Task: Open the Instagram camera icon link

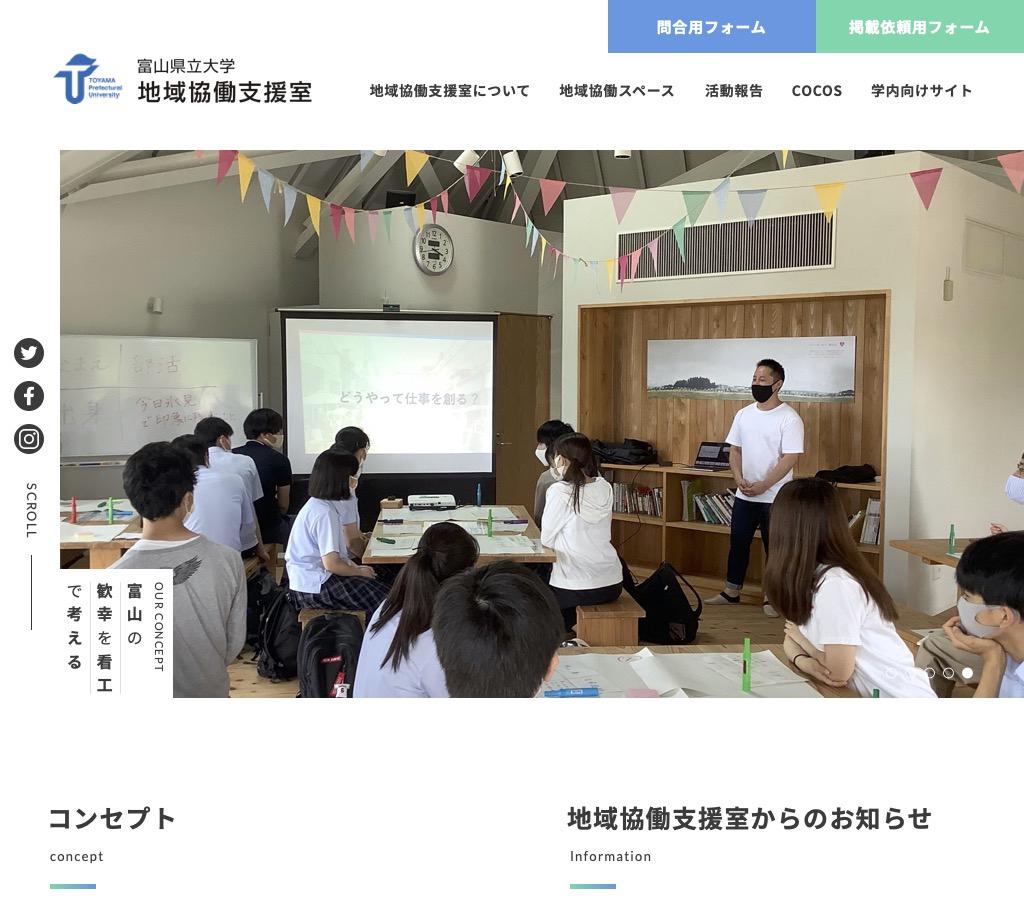Action: pyautogui.click(x=29, y=439)
